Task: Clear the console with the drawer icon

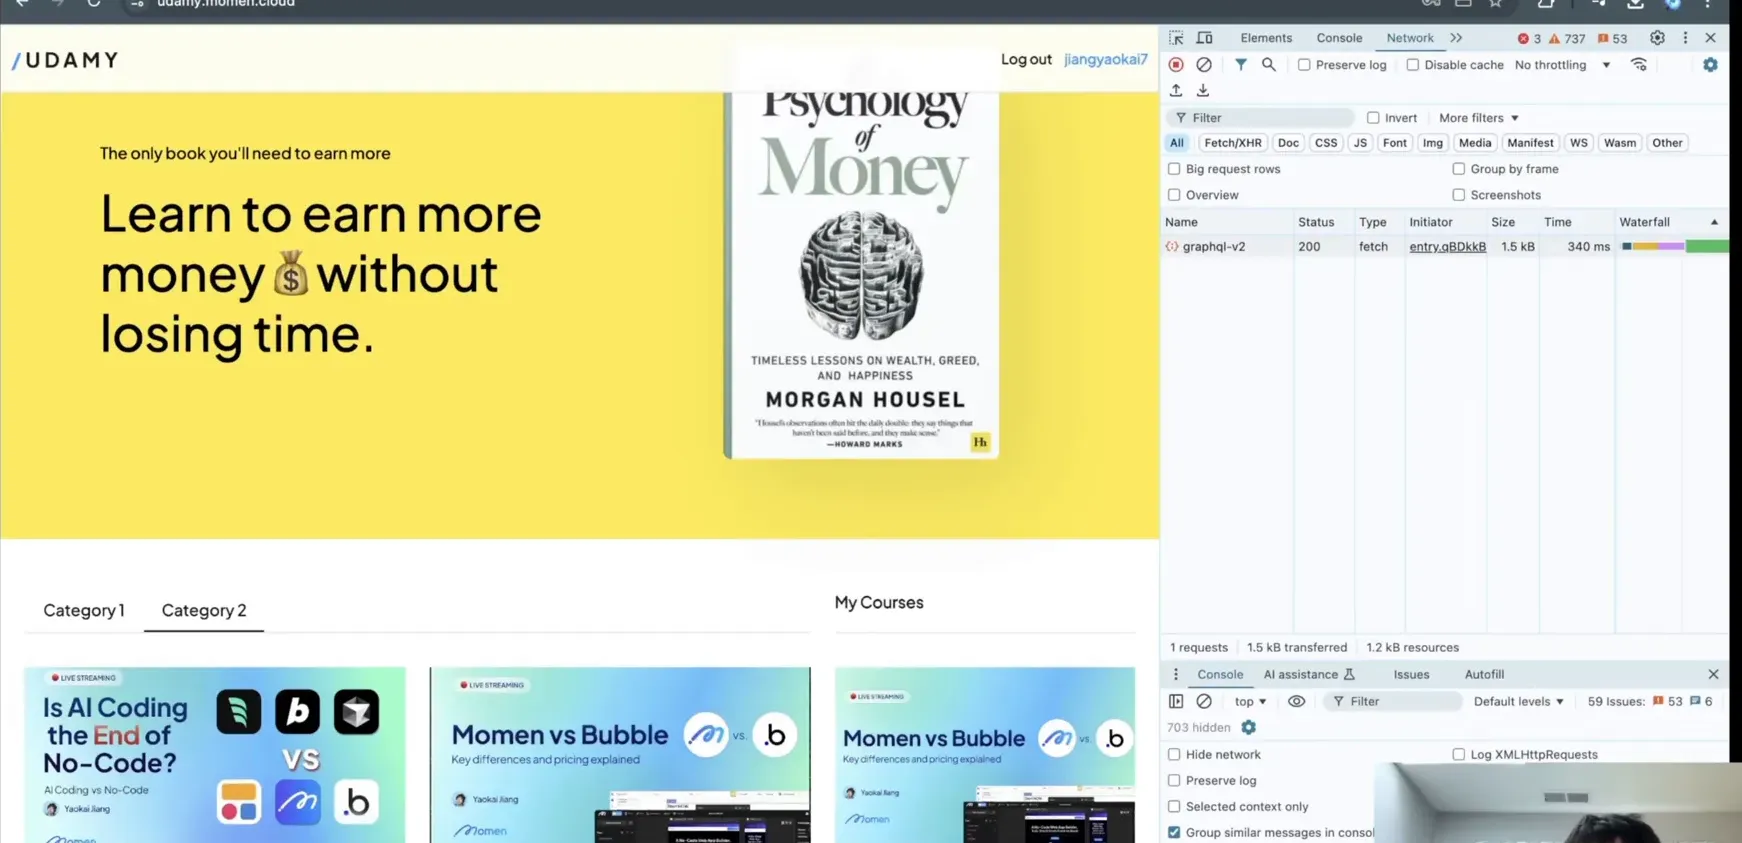Action: [1204, 702]
